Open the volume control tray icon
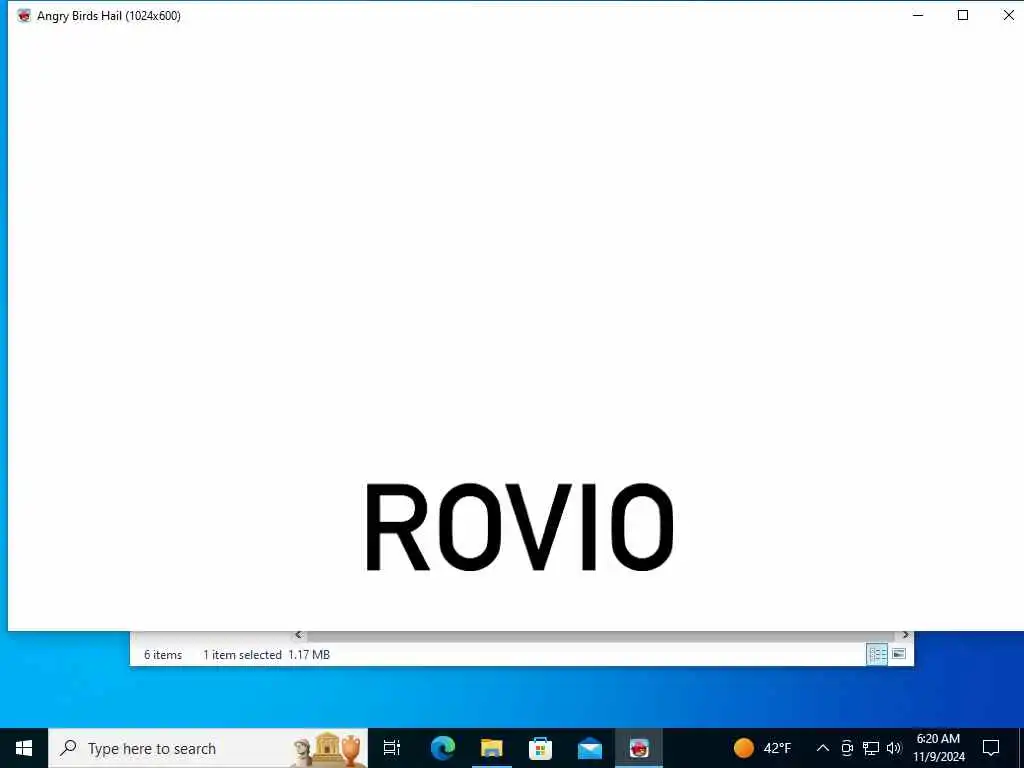Image resolution: width=1024 pixels, height=768 pixels. 894,748
